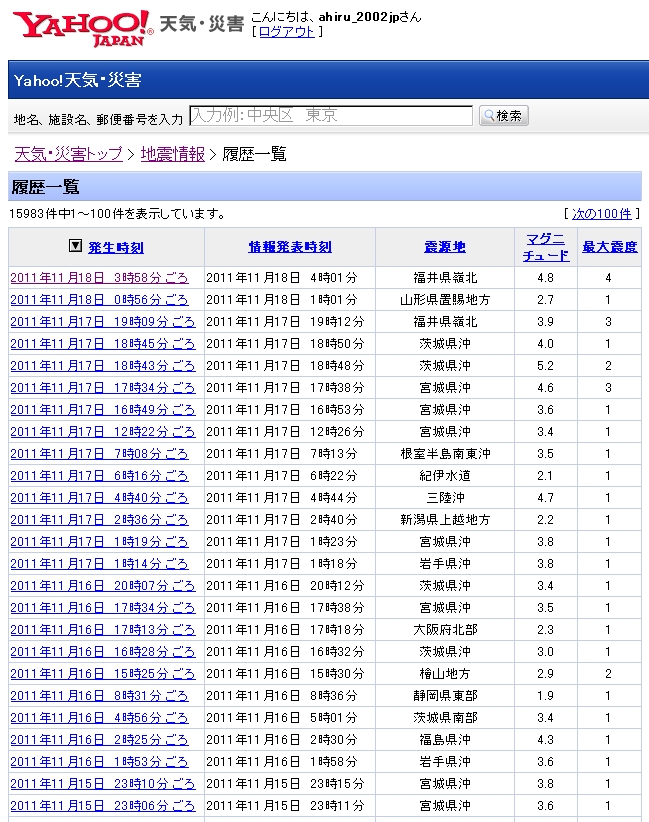
Task: Open the 2011年11月16日 8時31分 earthquake entry
Action: [98, 696]
